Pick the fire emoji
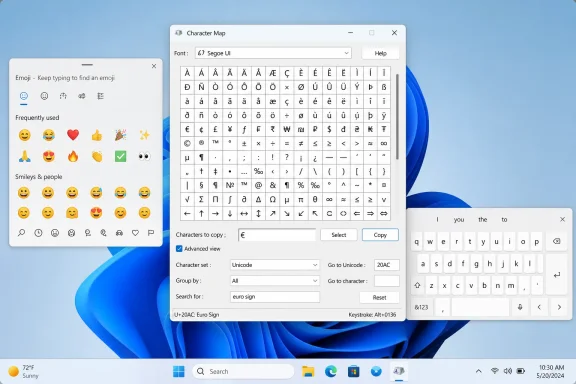 73,156
